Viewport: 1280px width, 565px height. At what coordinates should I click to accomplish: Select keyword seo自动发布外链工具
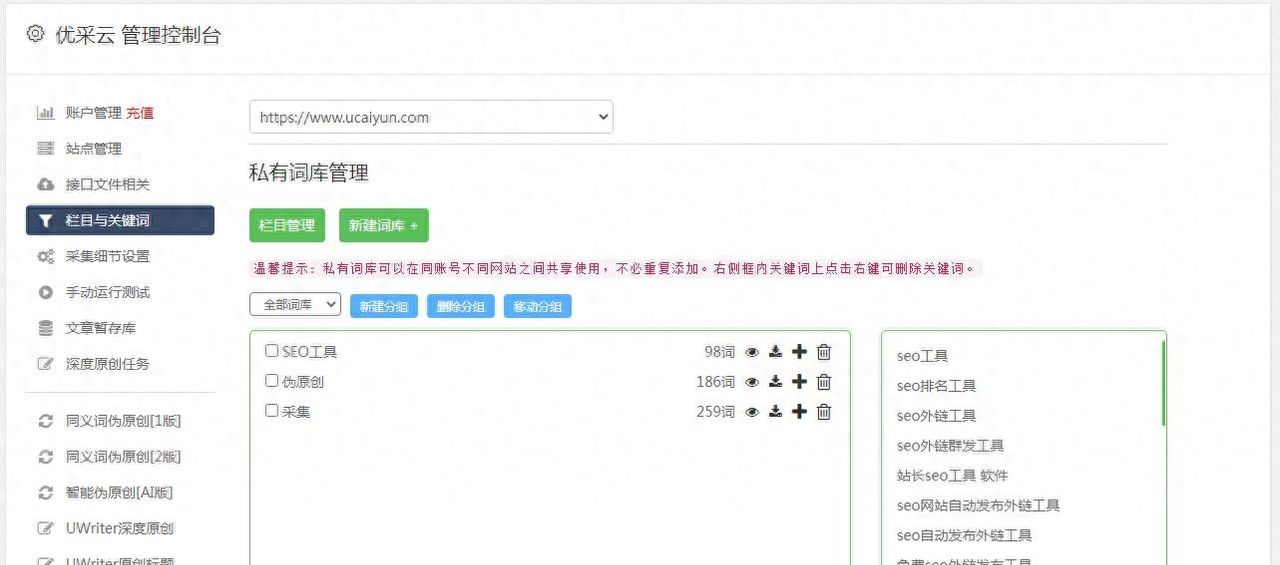(x=965, y=536)
